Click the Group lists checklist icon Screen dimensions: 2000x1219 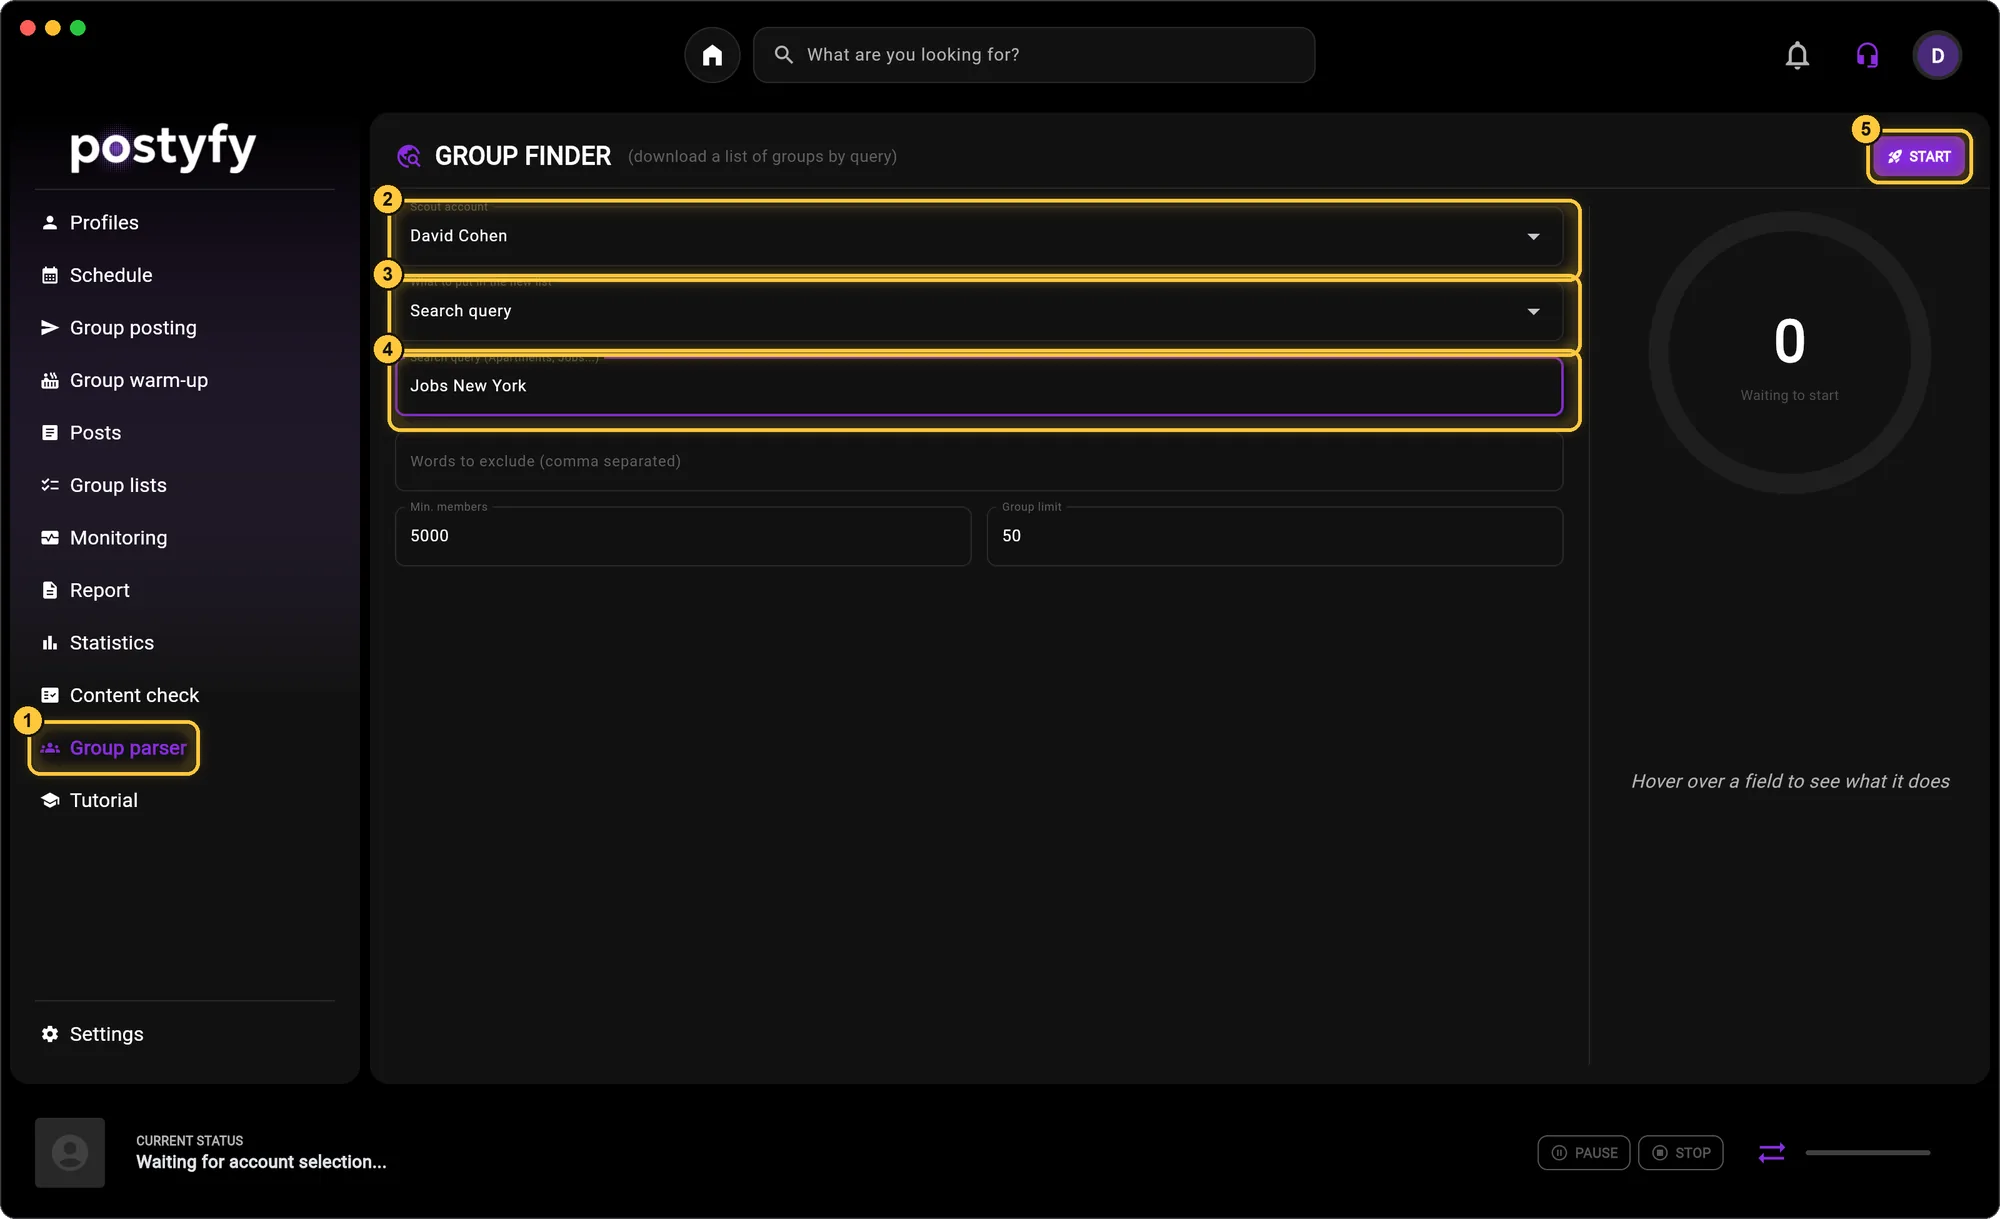(49, 485)
